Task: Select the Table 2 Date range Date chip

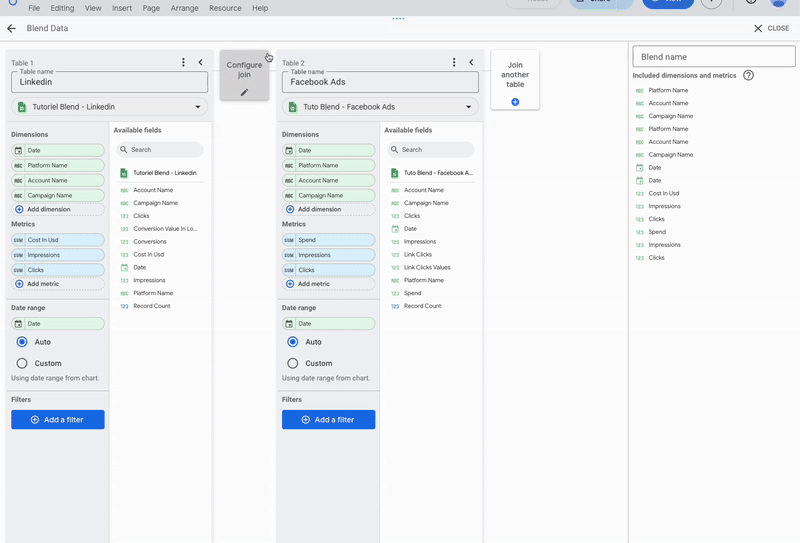Action: pyautogui.click(x=329, y=324)
